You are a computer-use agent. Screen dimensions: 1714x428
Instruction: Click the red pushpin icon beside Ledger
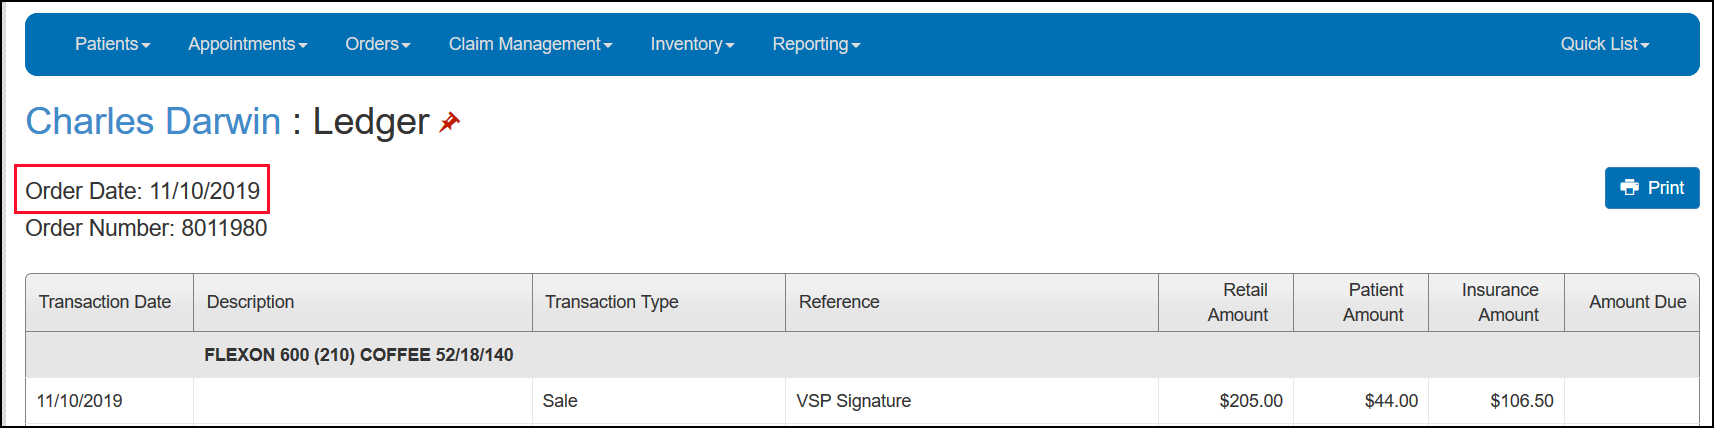point(450,122)
